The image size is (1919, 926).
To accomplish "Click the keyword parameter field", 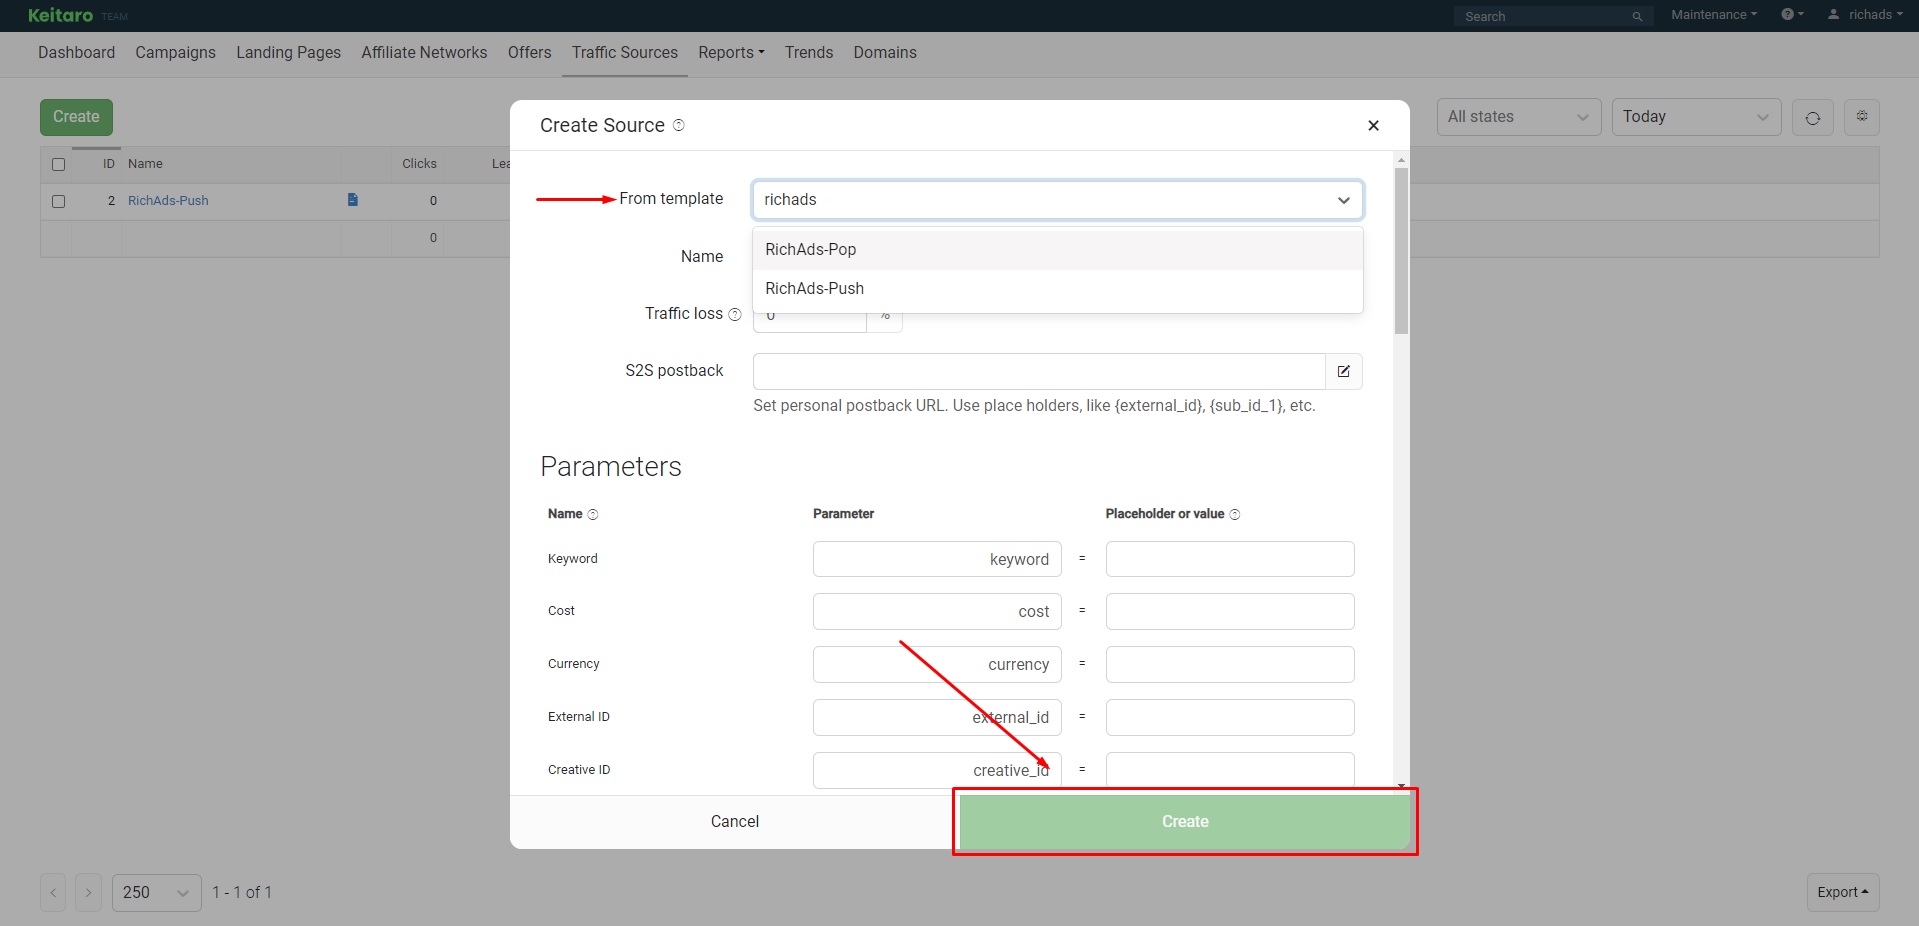I will tap(937, 559).
